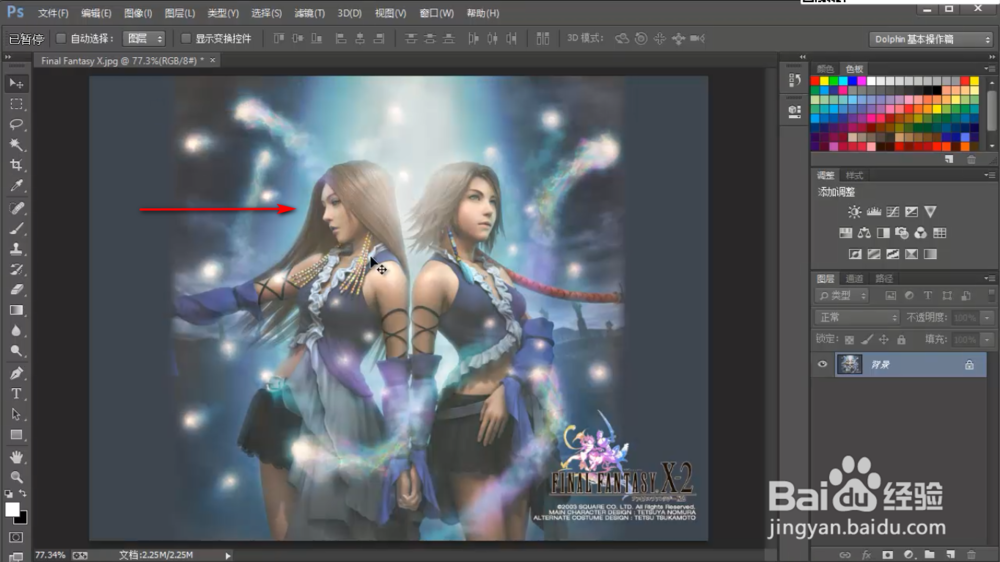The image size is (1000, 562).
Task: Open the blend mode 正常 dropdown
Action: point(857,317)
